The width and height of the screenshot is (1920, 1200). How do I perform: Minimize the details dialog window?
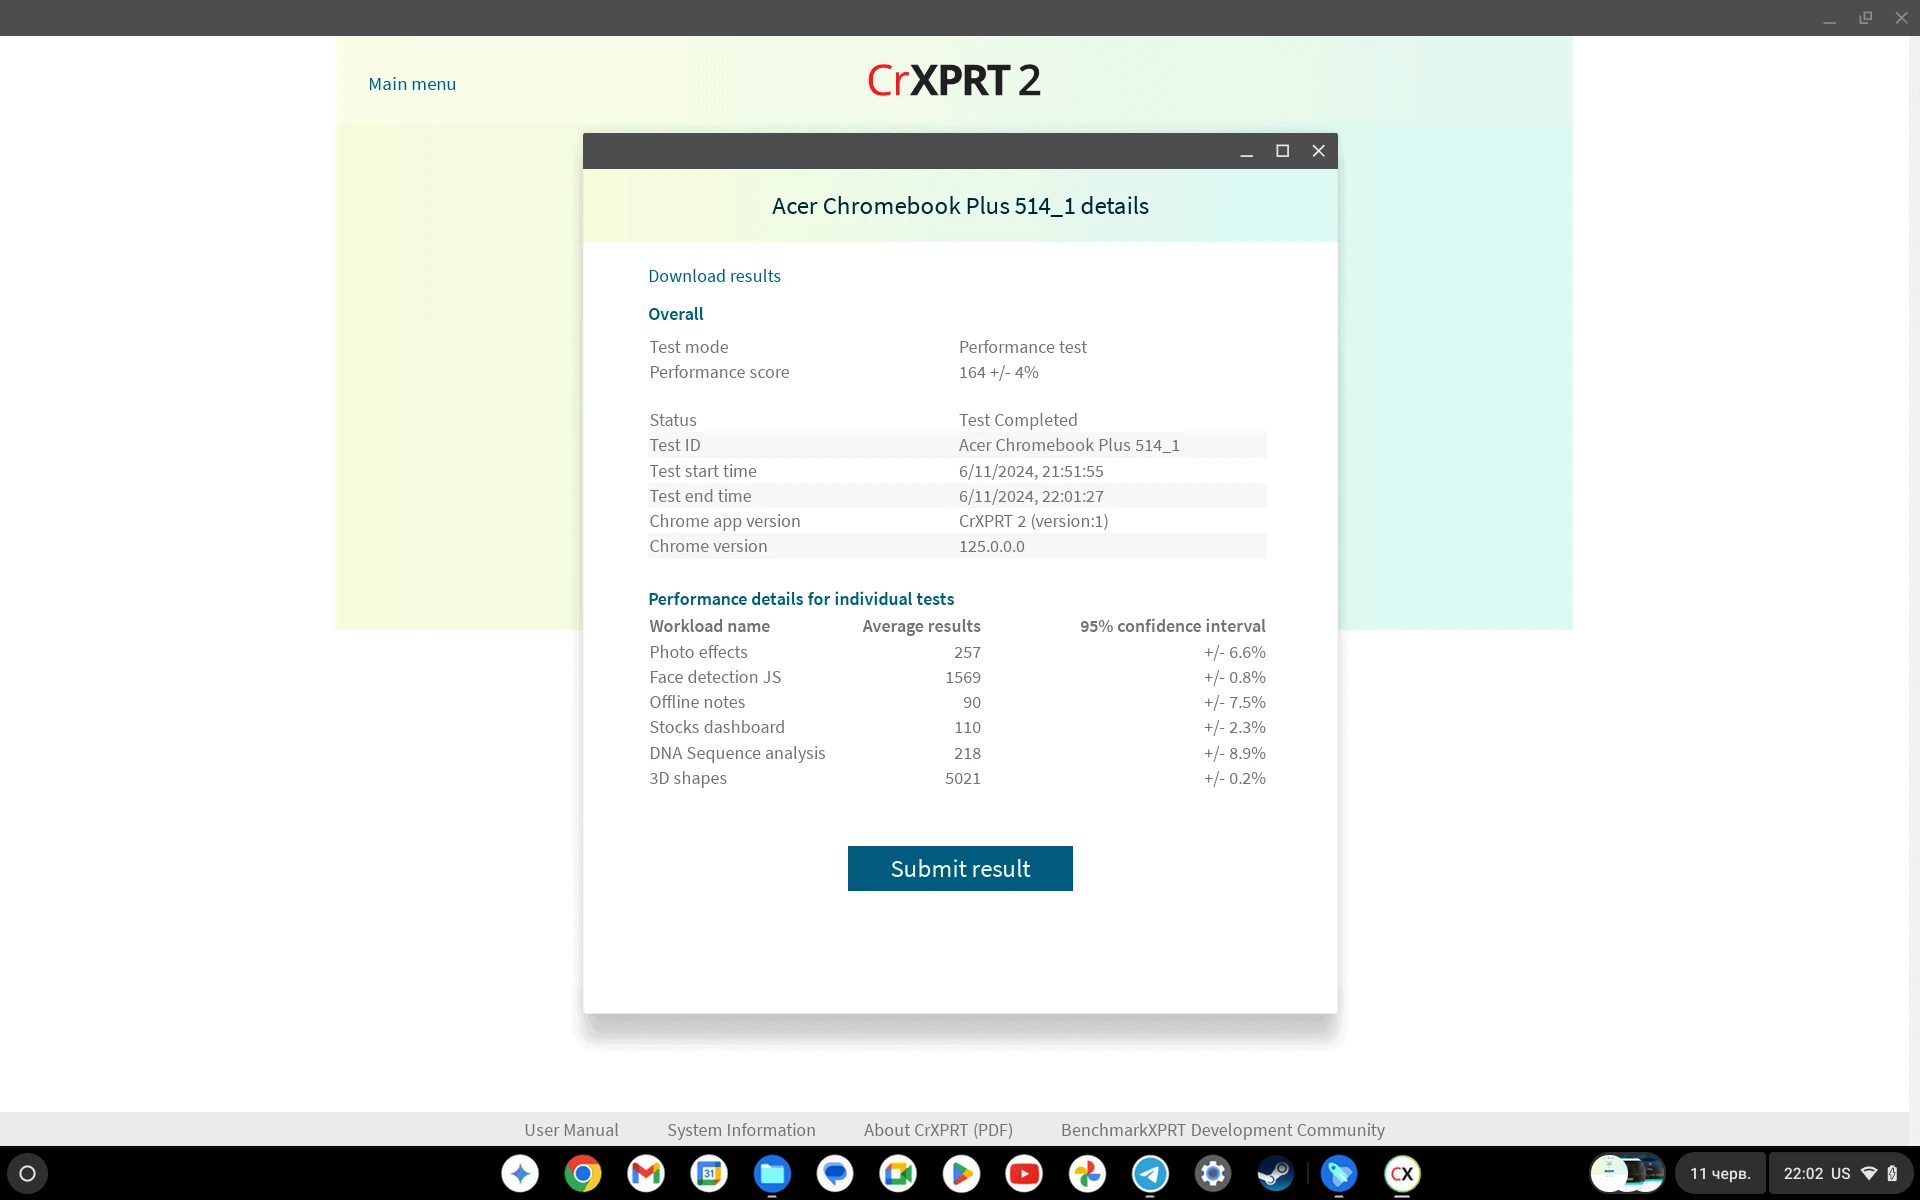(x=1246, y=151)
